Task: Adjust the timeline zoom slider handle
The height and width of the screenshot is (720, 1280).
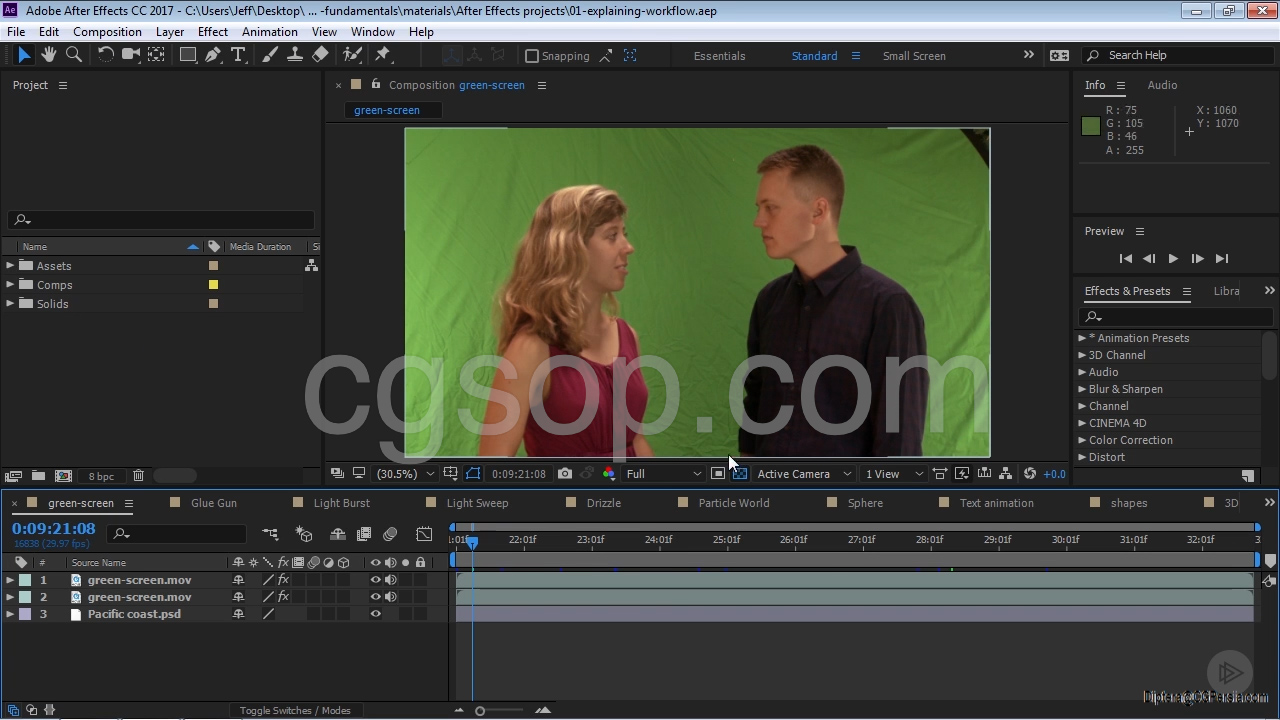Action: pos(480,711)
